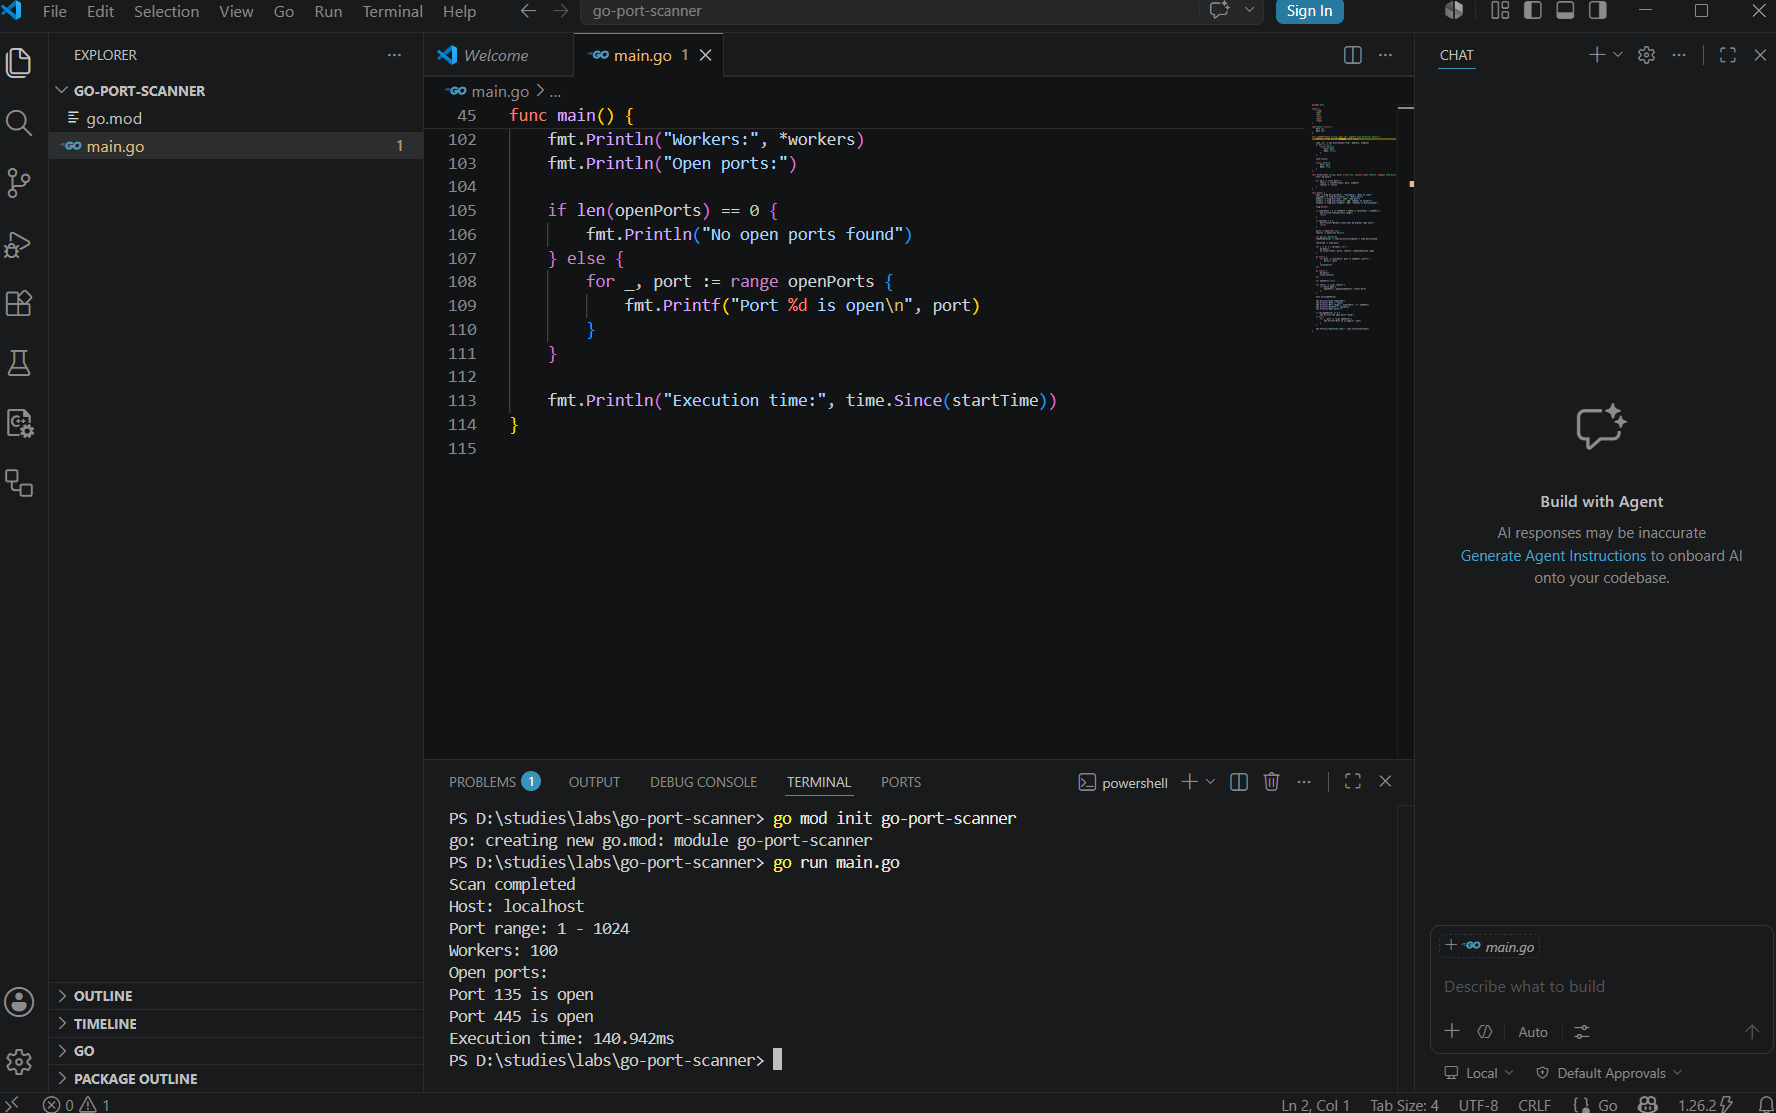Open the new chat dropdown arrow
The height and width of the screenshot is (1113, 1776).
(1617, 55)
